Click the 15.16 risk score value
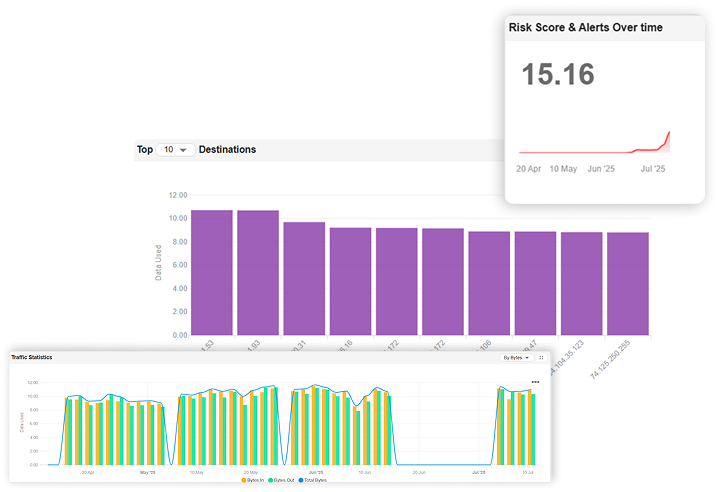The width and height of the screenshot is (719, 492). click(558, 75)
